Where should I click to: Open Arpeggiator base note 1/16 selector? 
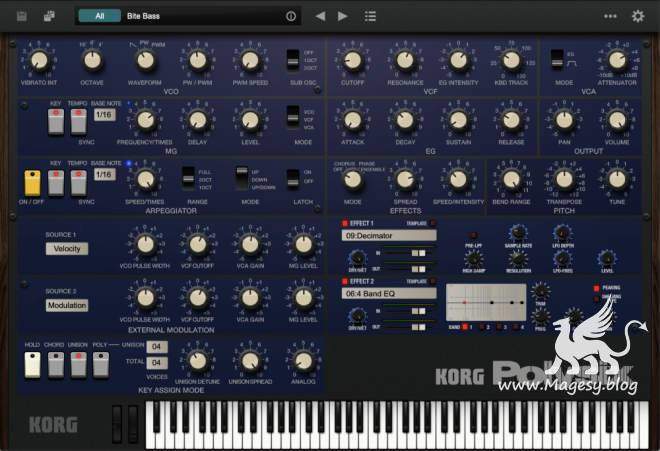click(x=104, y=174)
